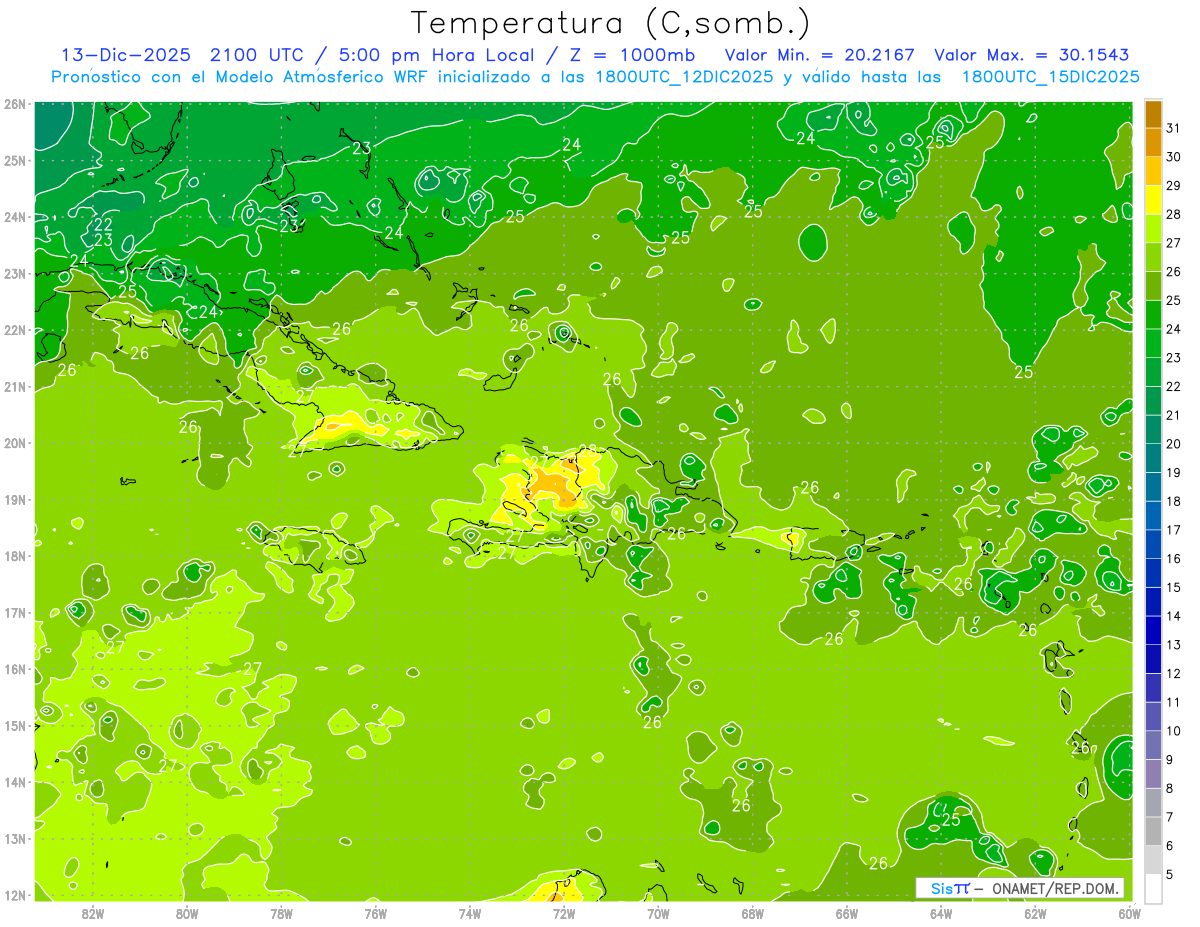Click the "74W" longitude axis label
The image size is (1200, 927).
(x=470, y=913)
